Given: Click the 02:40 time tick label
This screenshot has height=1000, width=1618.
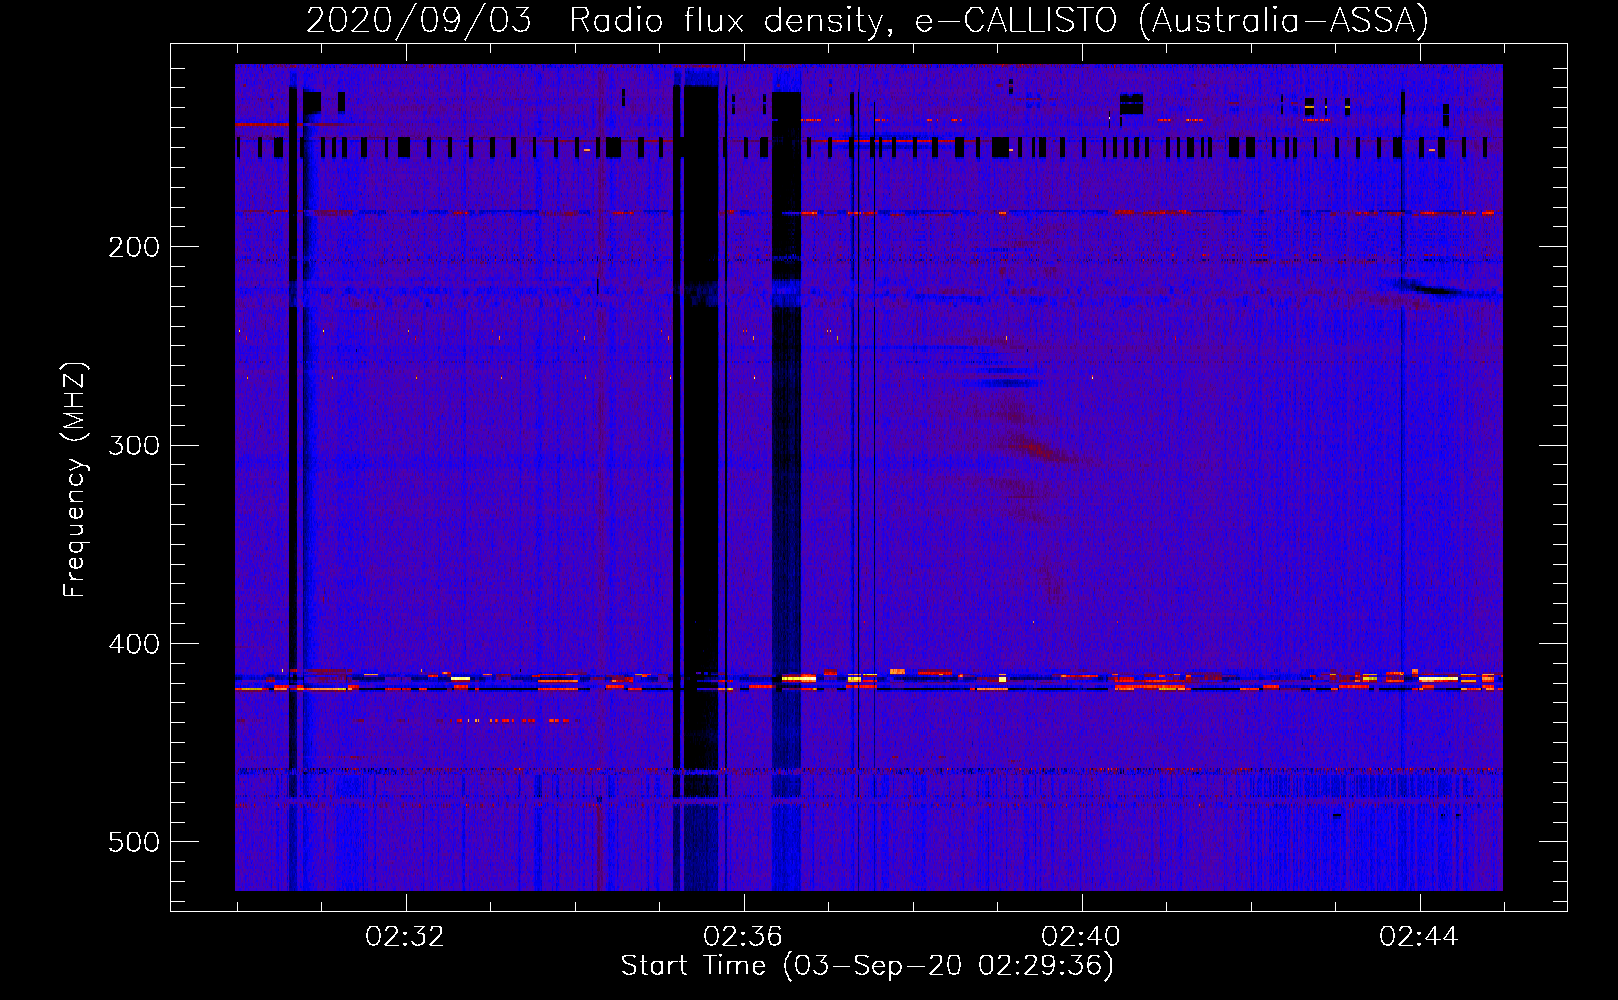Looking at the screenshot, I should pyautogui.click(x=1081, y=937).
